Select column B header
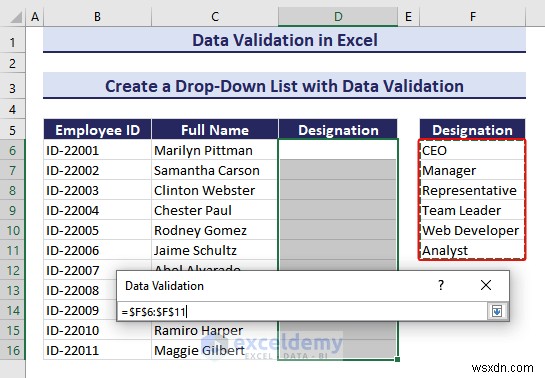The image size is (545, 378). (97, 17)
